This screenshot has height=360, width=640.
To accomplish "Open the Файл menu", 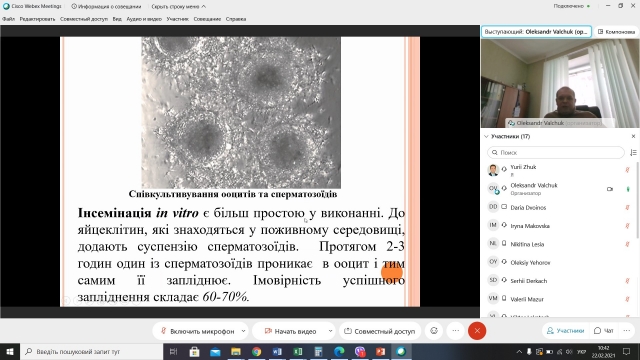I will point(8,19).
